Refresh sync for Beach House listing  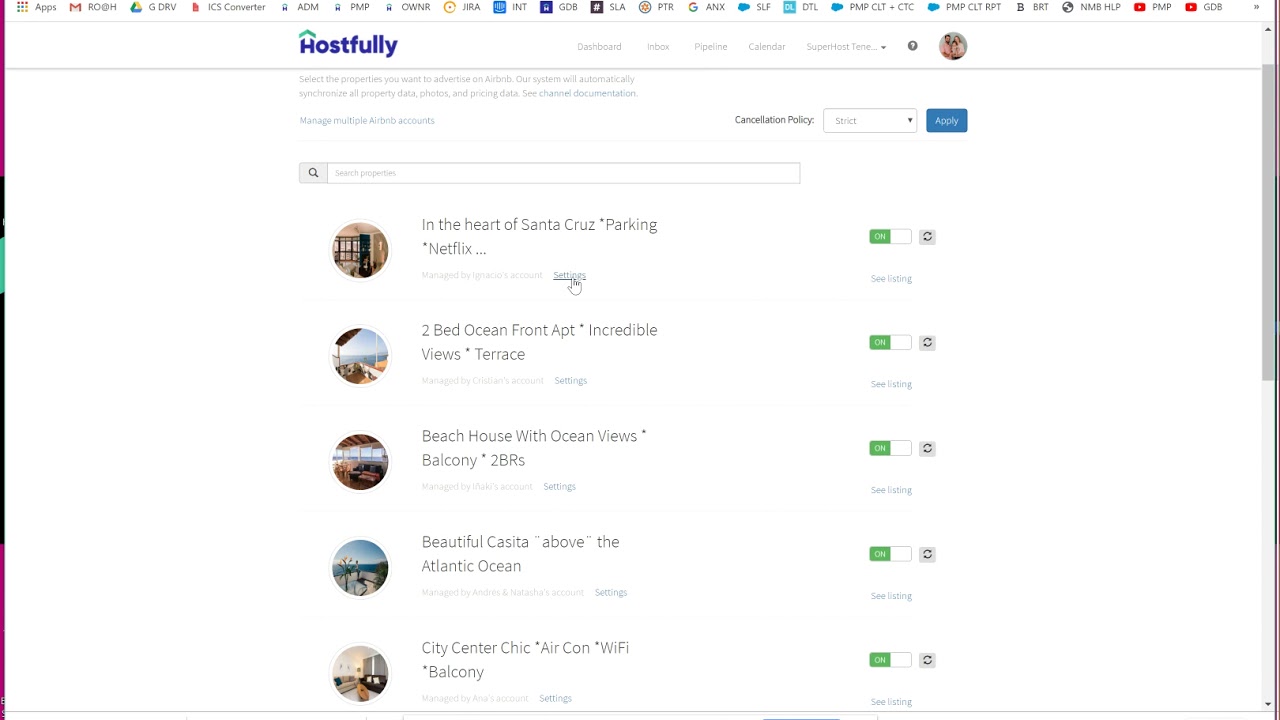point(927,449)
